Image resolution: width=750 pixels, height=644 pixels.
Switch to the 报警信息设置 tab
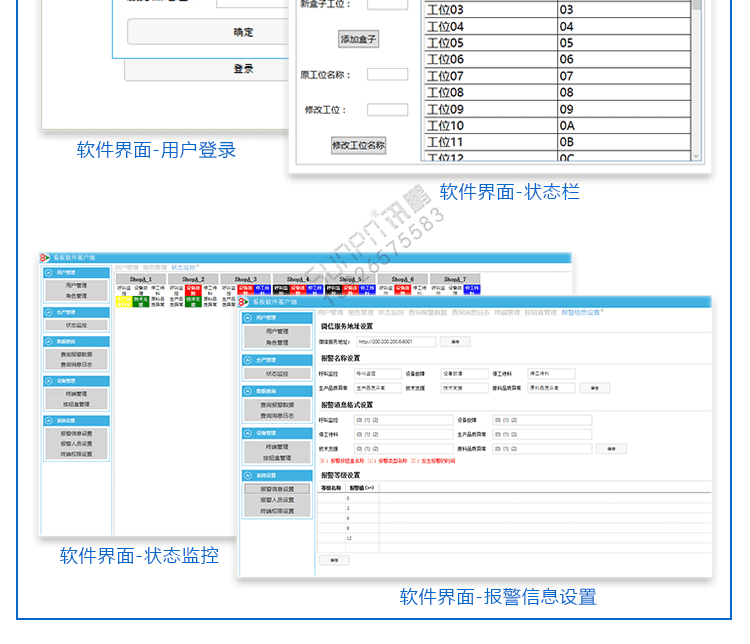click(583, 313)
